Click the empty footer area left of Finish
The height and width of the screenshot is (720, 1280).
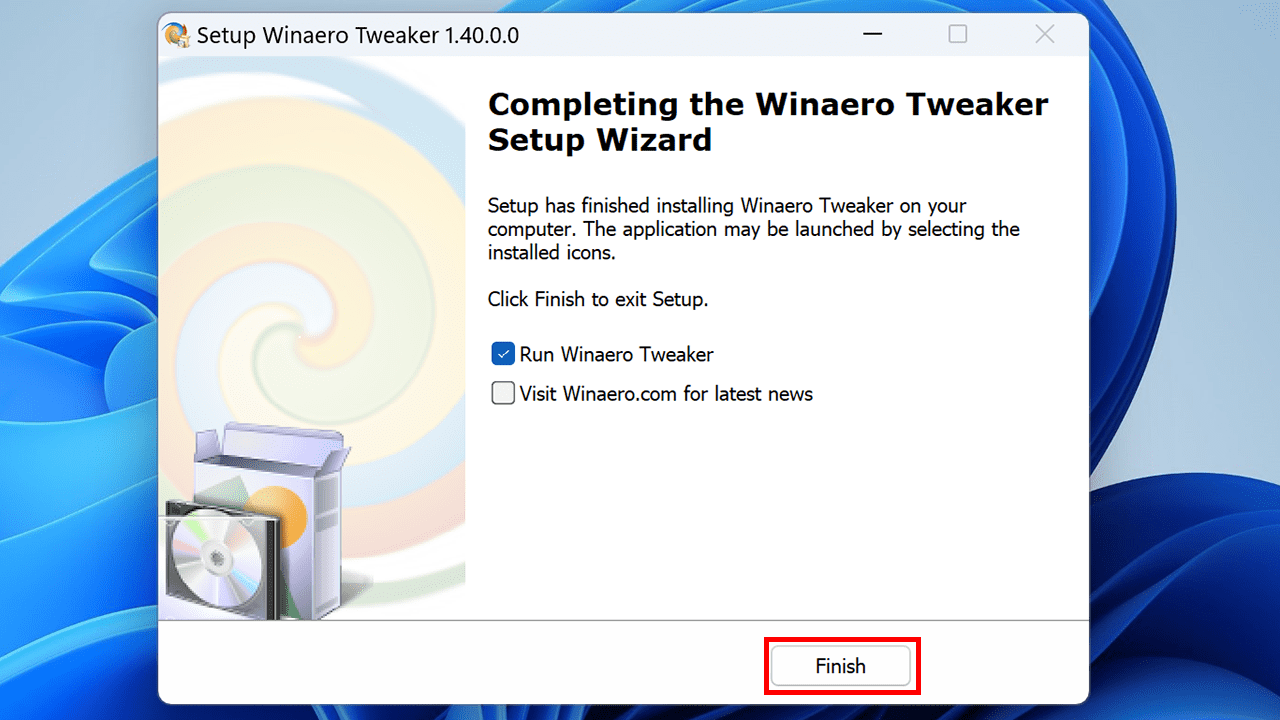[460, 665]
